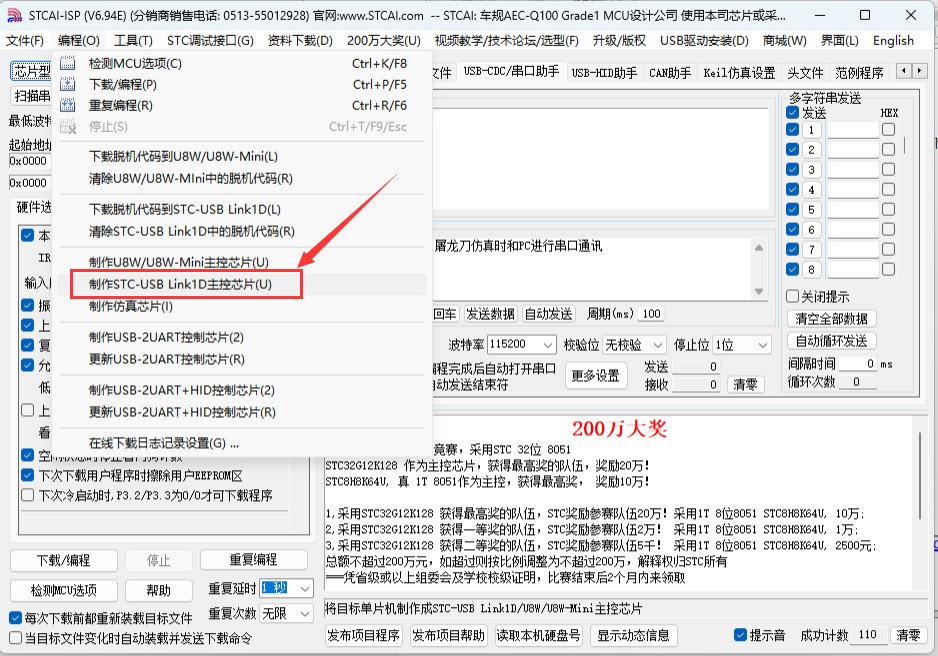The width and height of the screenshot is (938, 656).
Task: Switch to USB-HID助手 tab
Action: pos(604,73)
